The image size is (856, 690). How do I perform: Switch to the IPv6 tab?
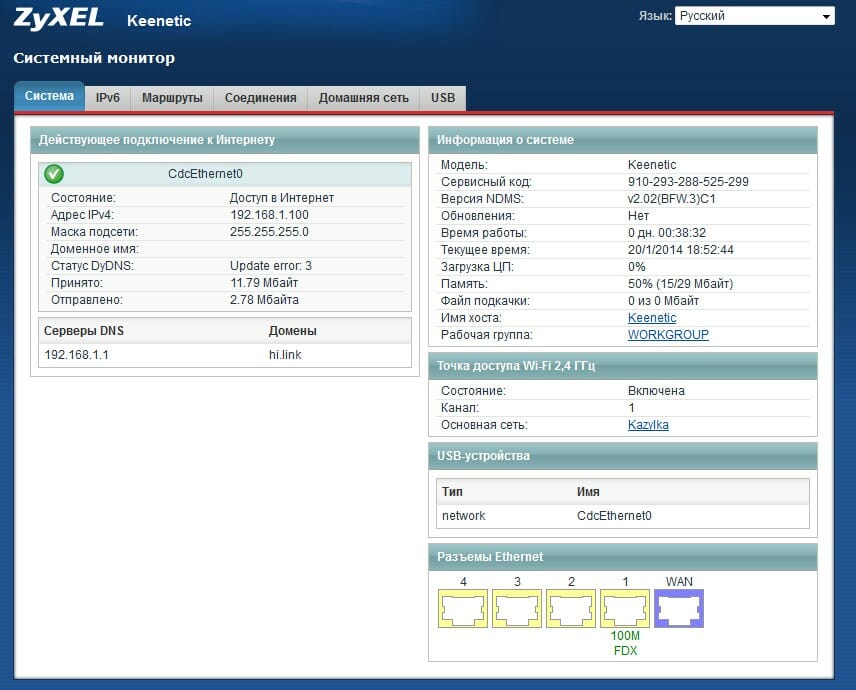(x=108, y=98)
